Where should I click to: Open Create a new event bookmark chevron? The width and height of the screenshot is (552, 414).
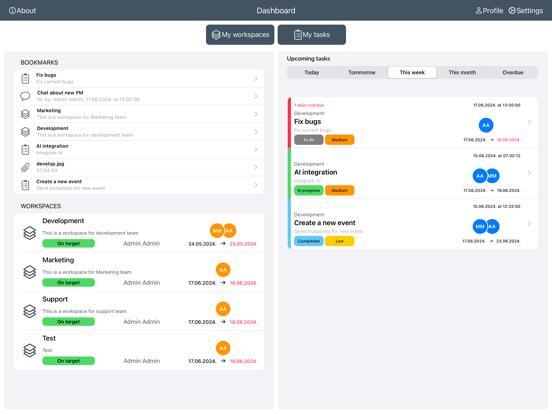click(x=256, y=185)
